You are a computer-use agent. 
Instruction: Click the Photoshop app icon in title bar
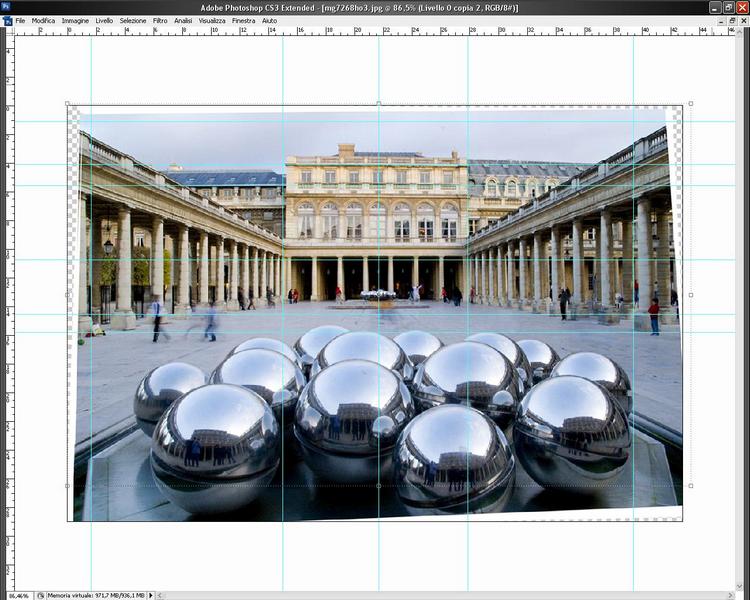pyautogui.click(x=6, y=6)
